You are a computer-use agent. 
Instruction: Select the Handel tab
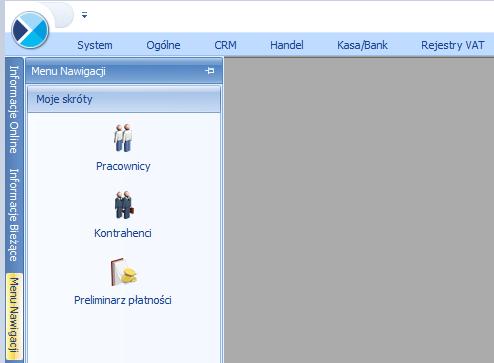tap(287, 45)
